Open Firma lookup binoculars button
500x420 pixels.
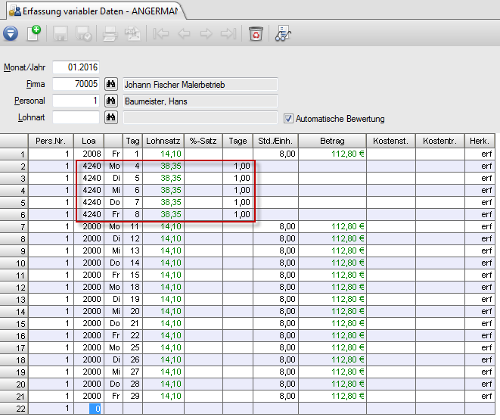111,84
